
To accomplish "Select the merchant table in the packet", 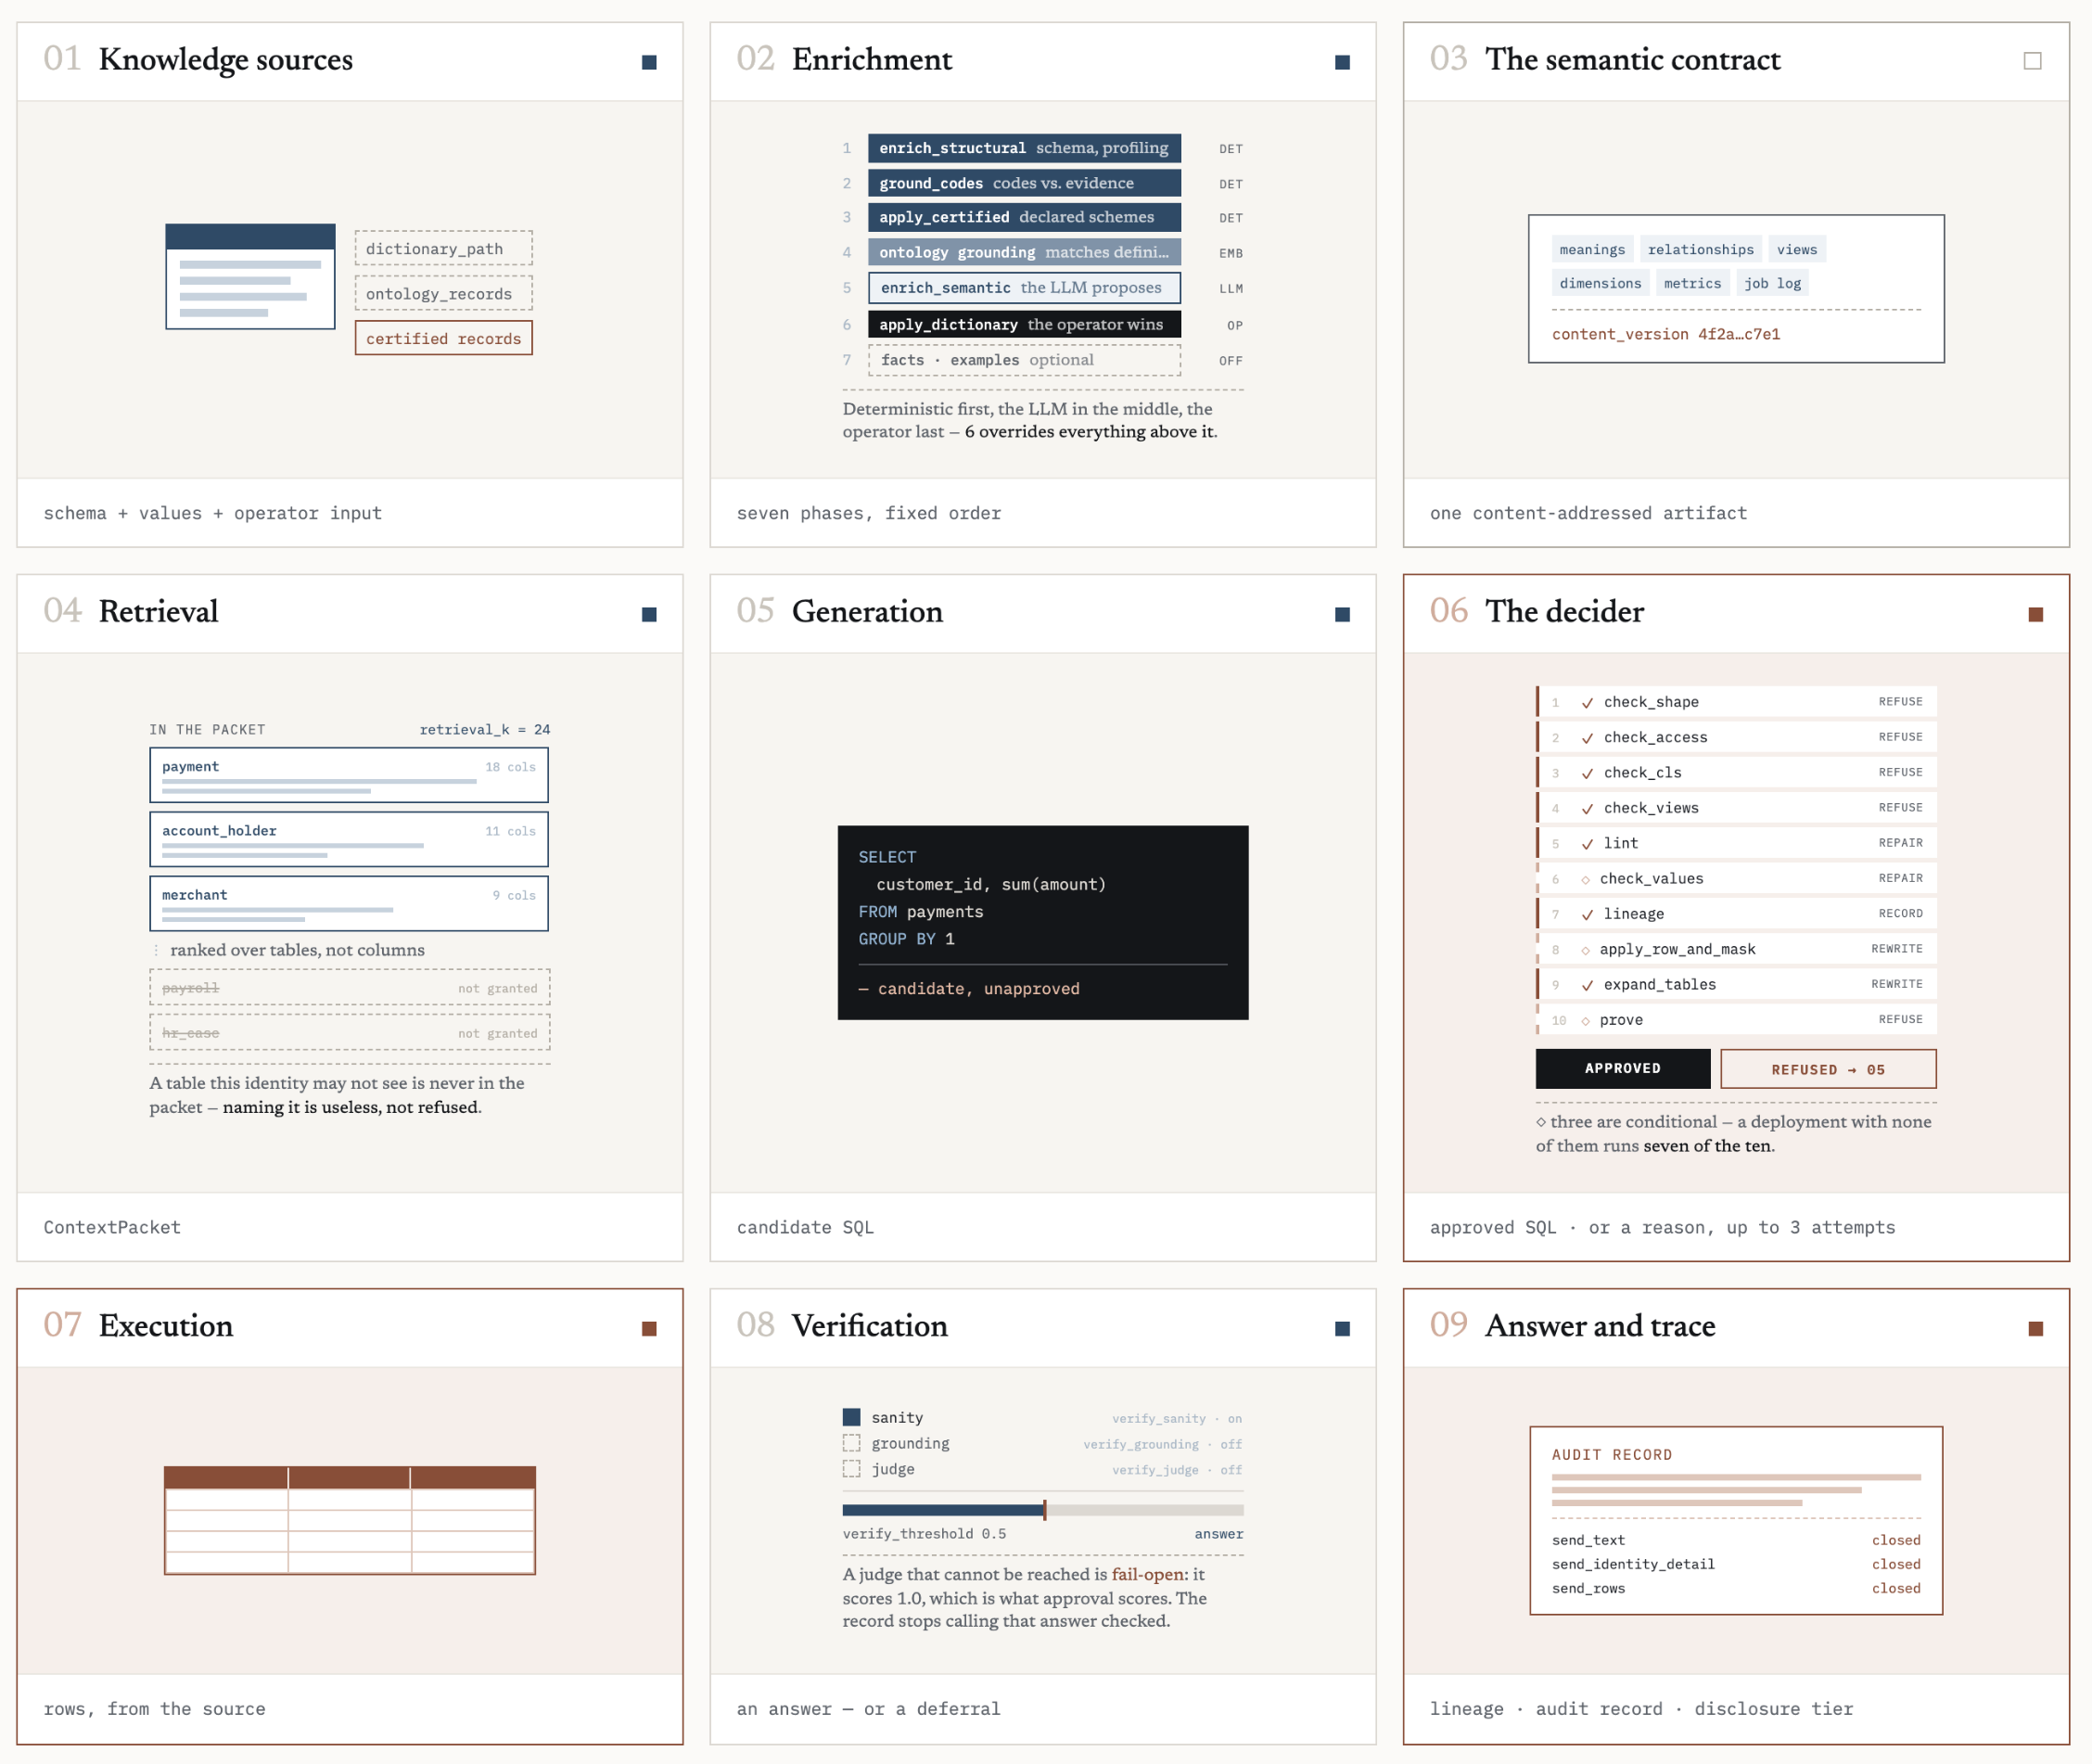I will pyautogui.click(x=349, y=903).
